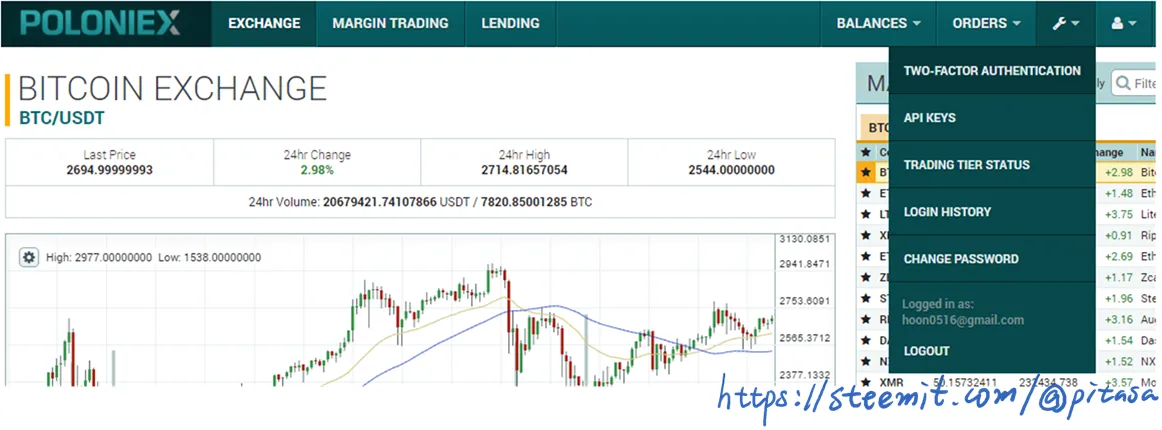
Task: Click the Poloniex logo
Action: click(100, 23)
